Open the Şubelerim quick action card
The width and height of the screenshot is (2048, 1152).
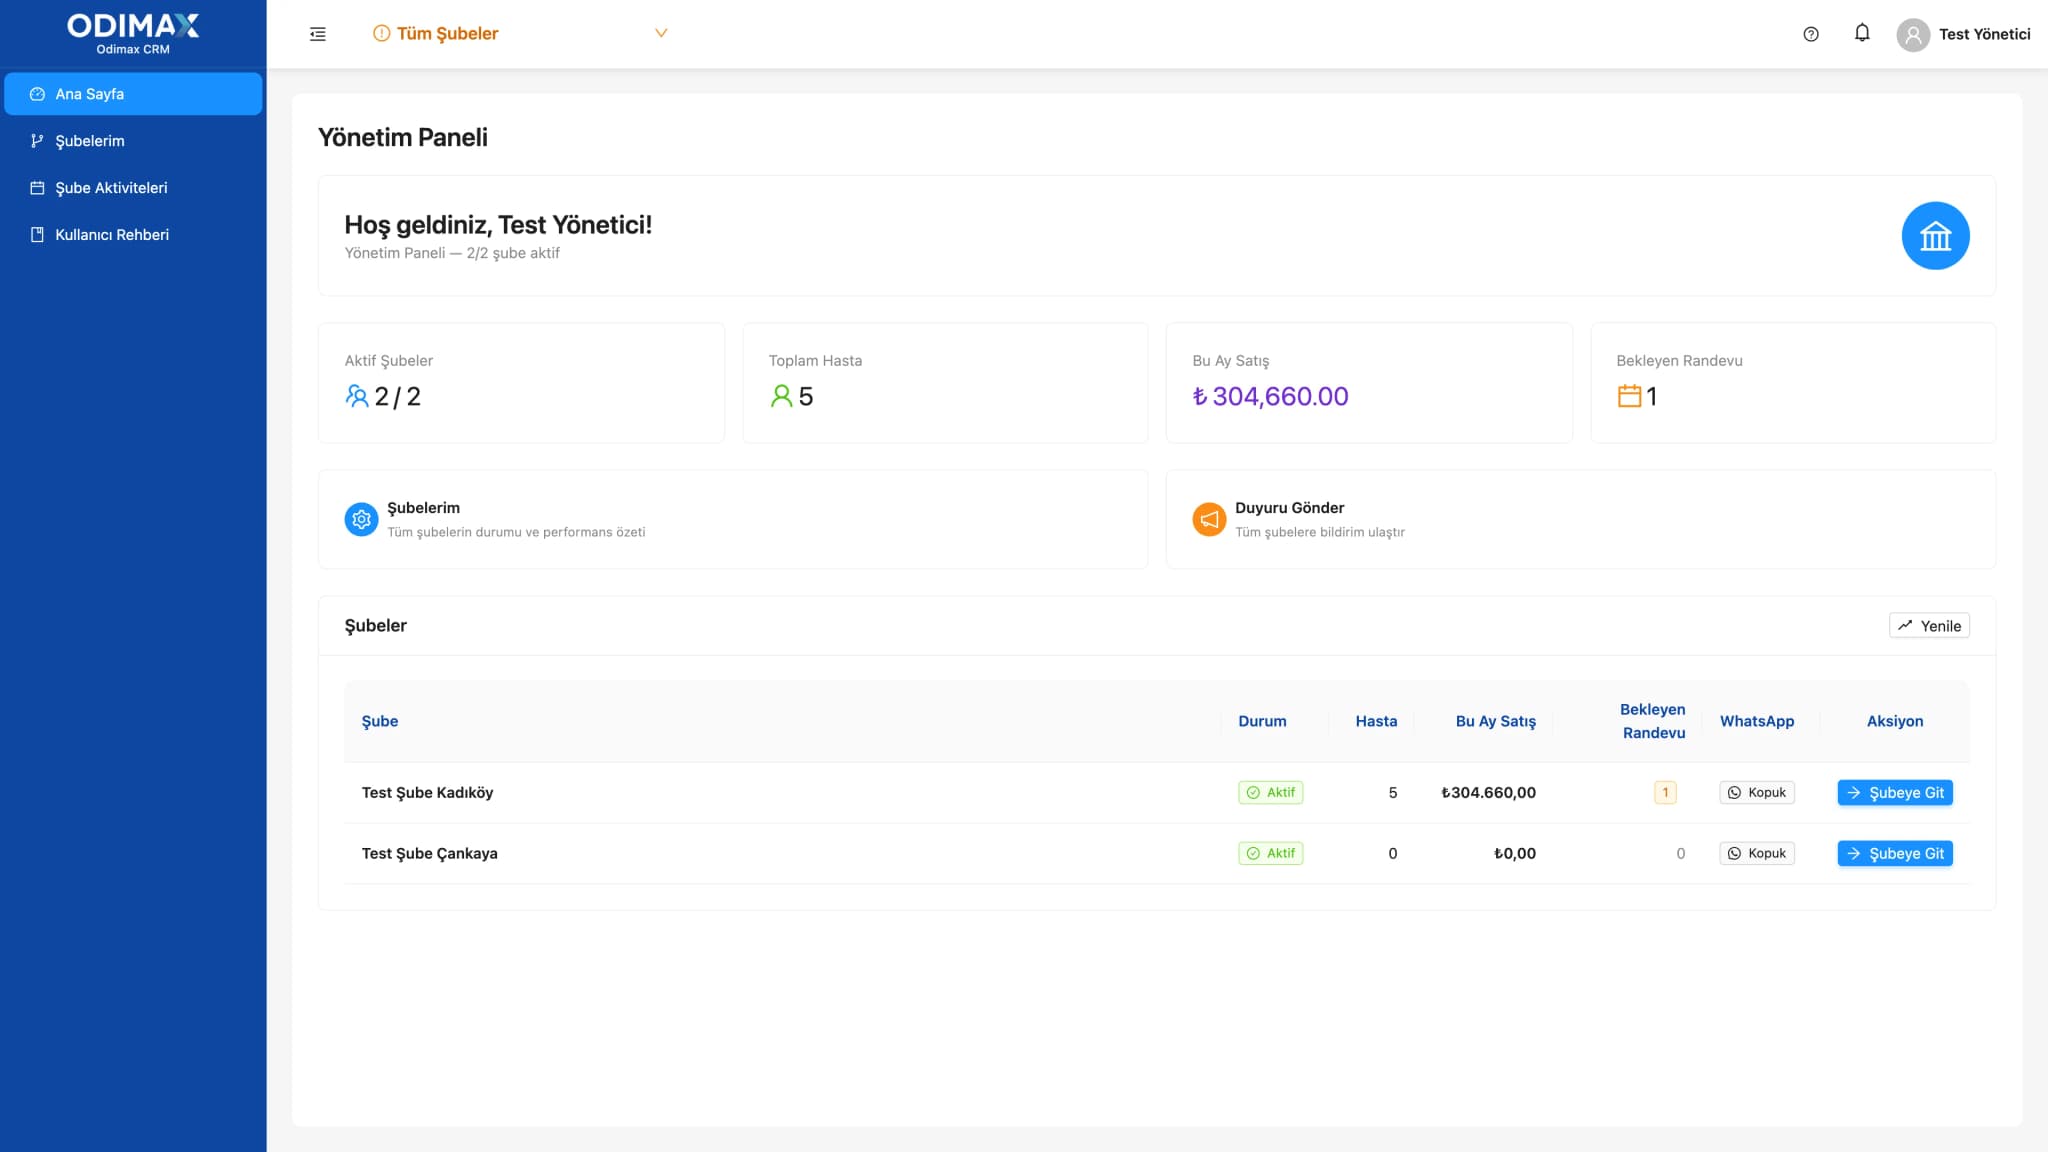[x=733, y=519]
